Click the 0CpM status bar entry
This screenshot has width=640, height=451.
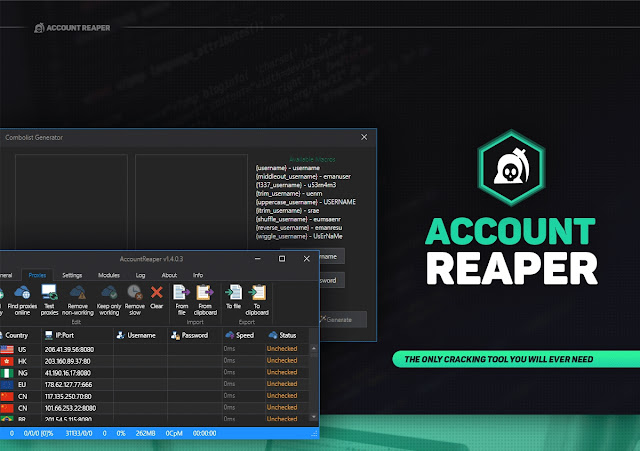tap(174, 433)
